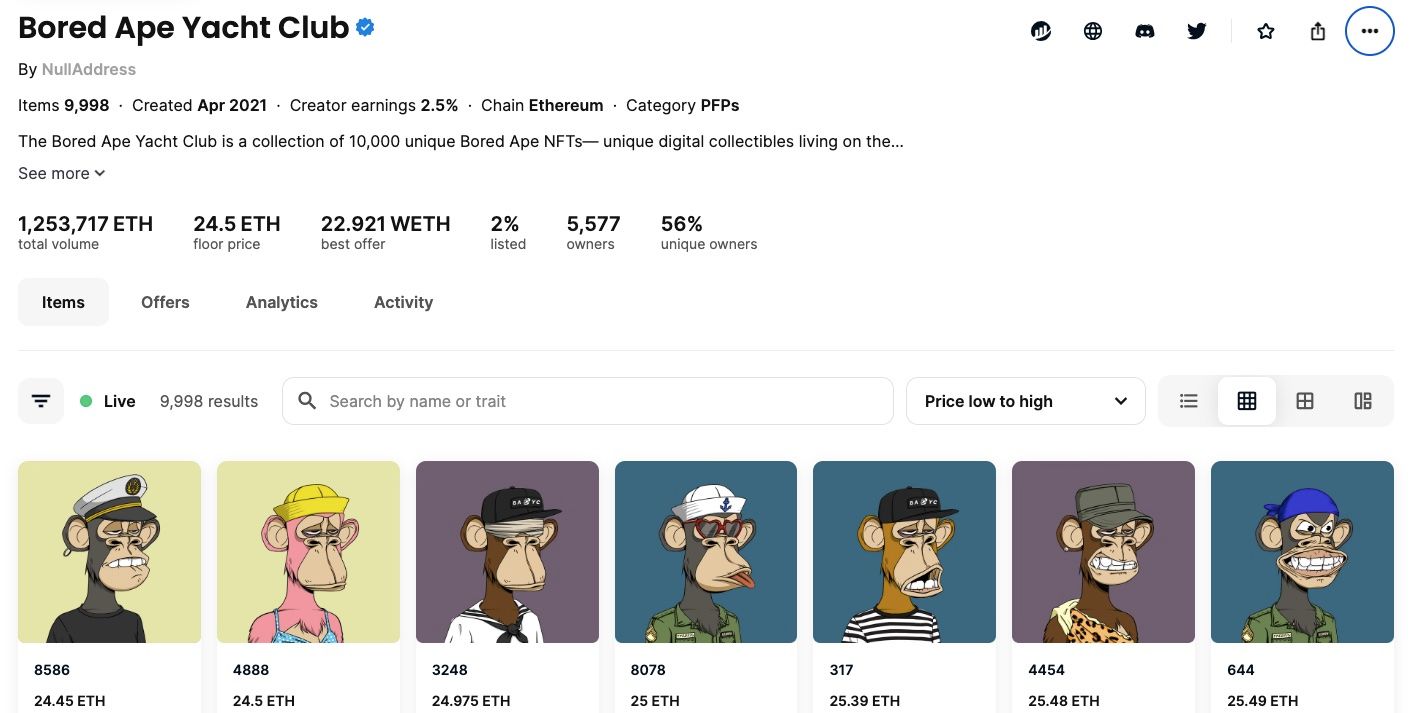Open the more options ellipsis menu
Viewport: 1413px width, 713px height.
tap(1370, 31)
